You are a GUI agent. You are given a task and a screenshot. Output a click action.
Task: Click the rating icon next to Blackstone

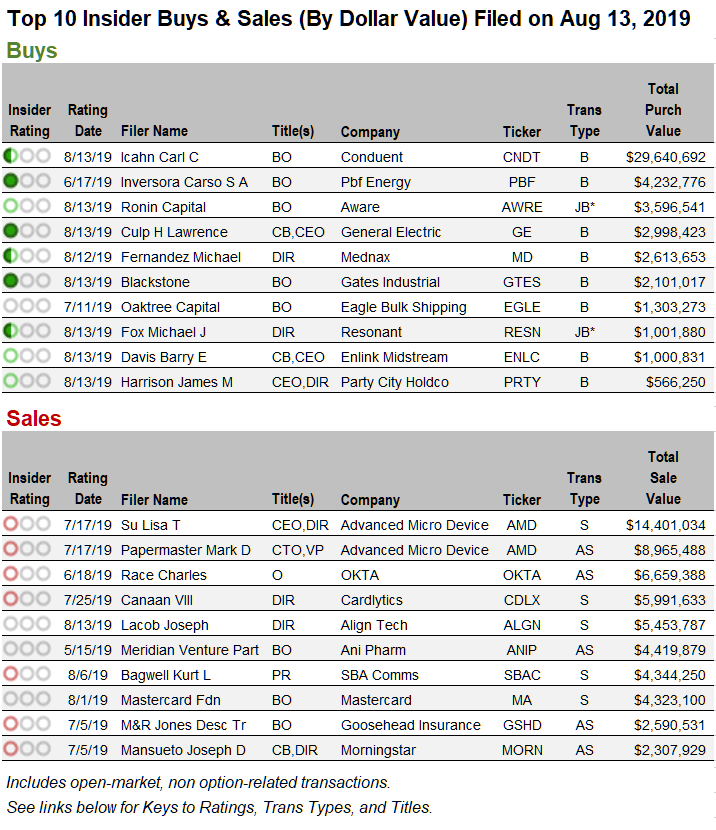tap(27, 282)
